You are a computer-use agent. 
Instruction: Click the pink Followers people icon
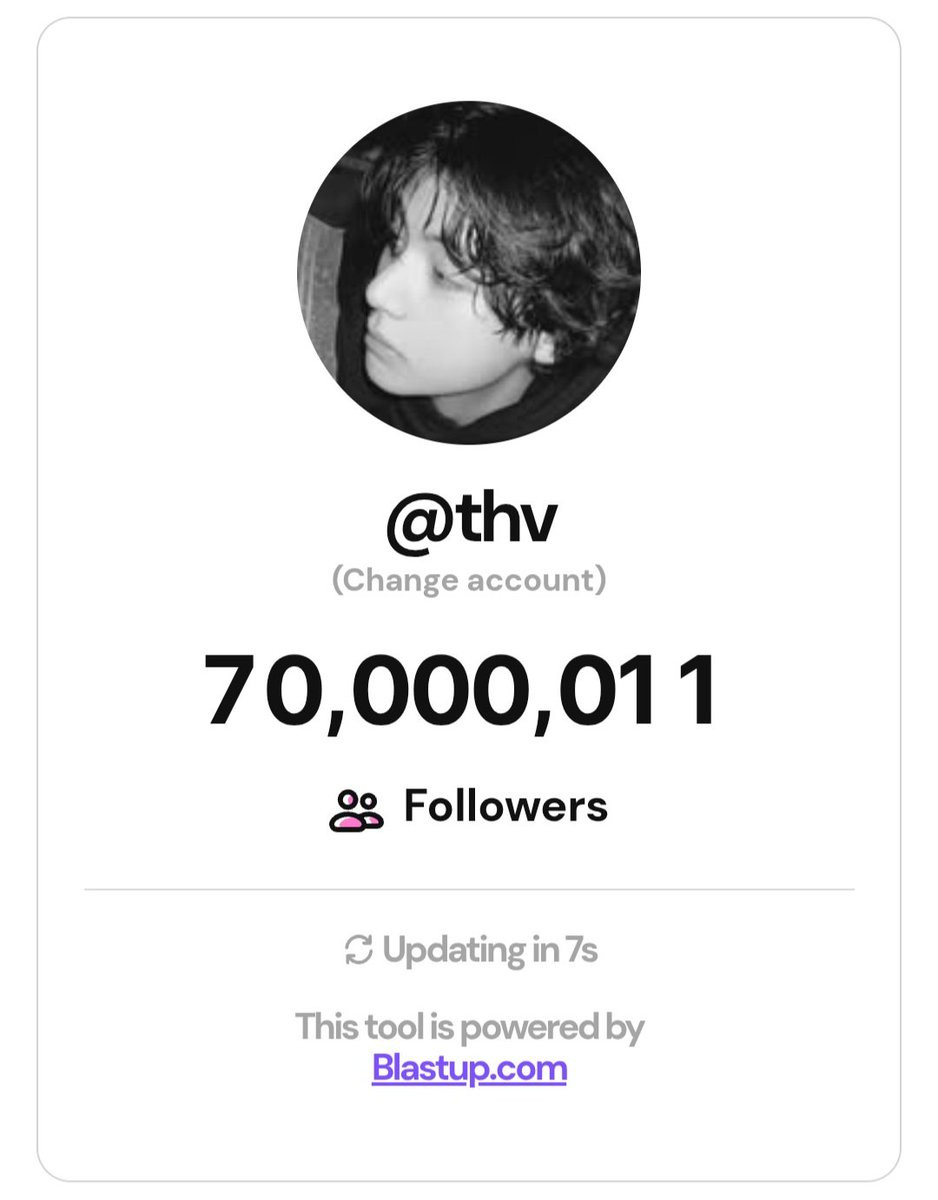click(x=356, y=810)
